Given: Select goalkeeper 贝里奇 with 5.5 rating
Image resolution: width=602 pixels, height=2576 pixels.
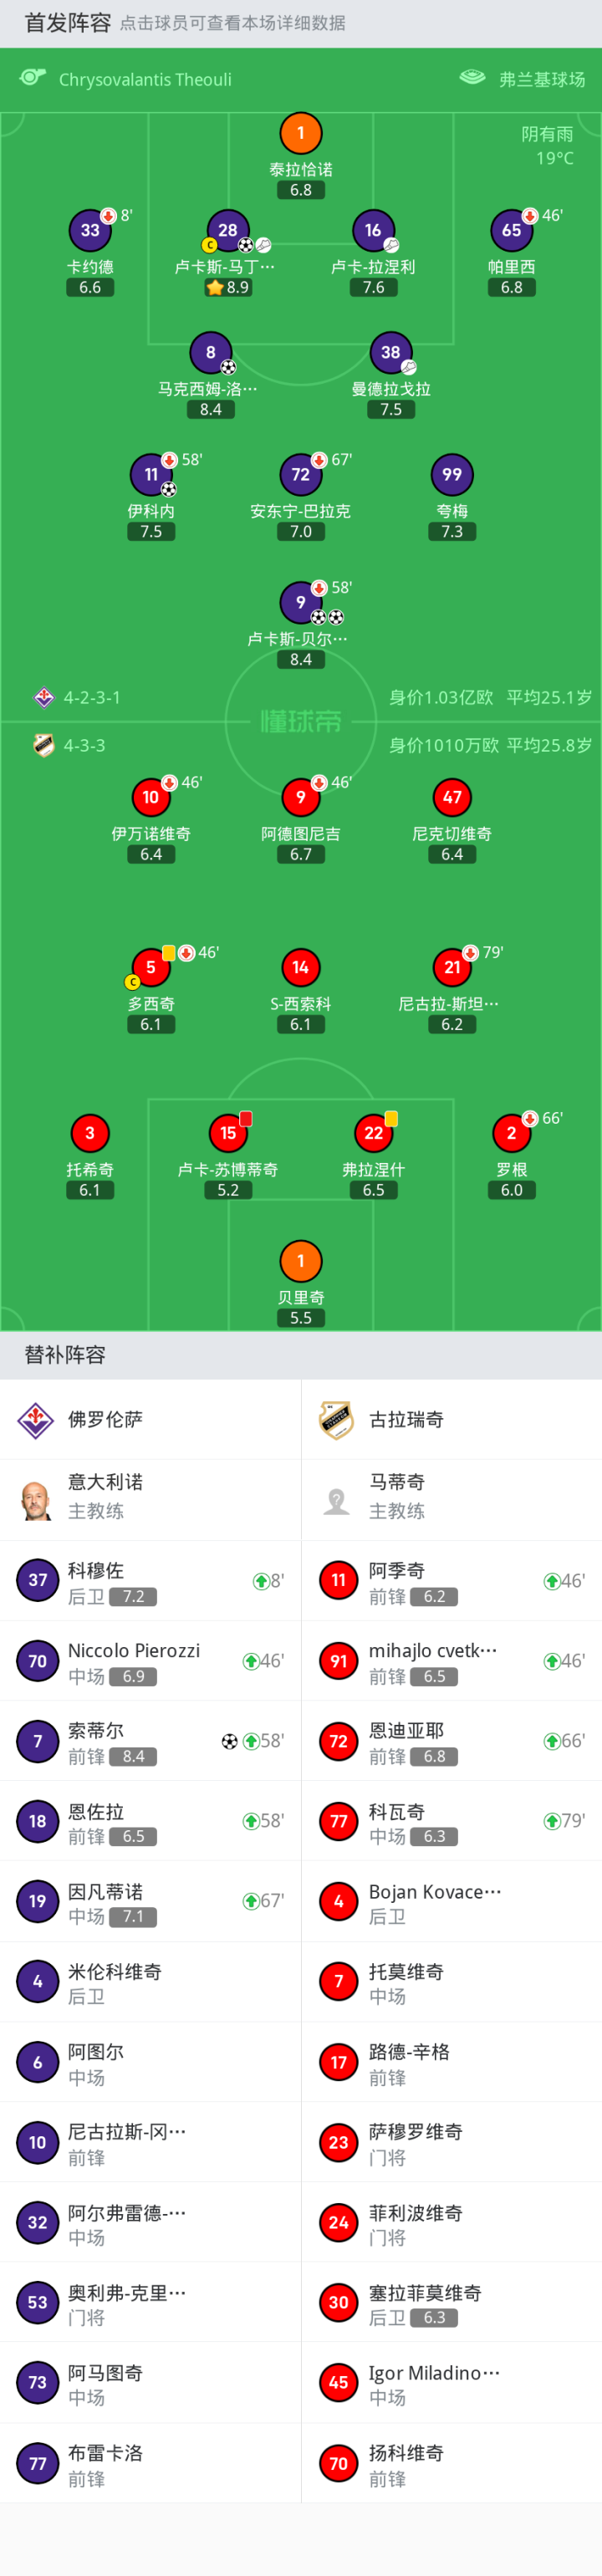Looking at the screenshot, I should click(x=300, y=1262).
